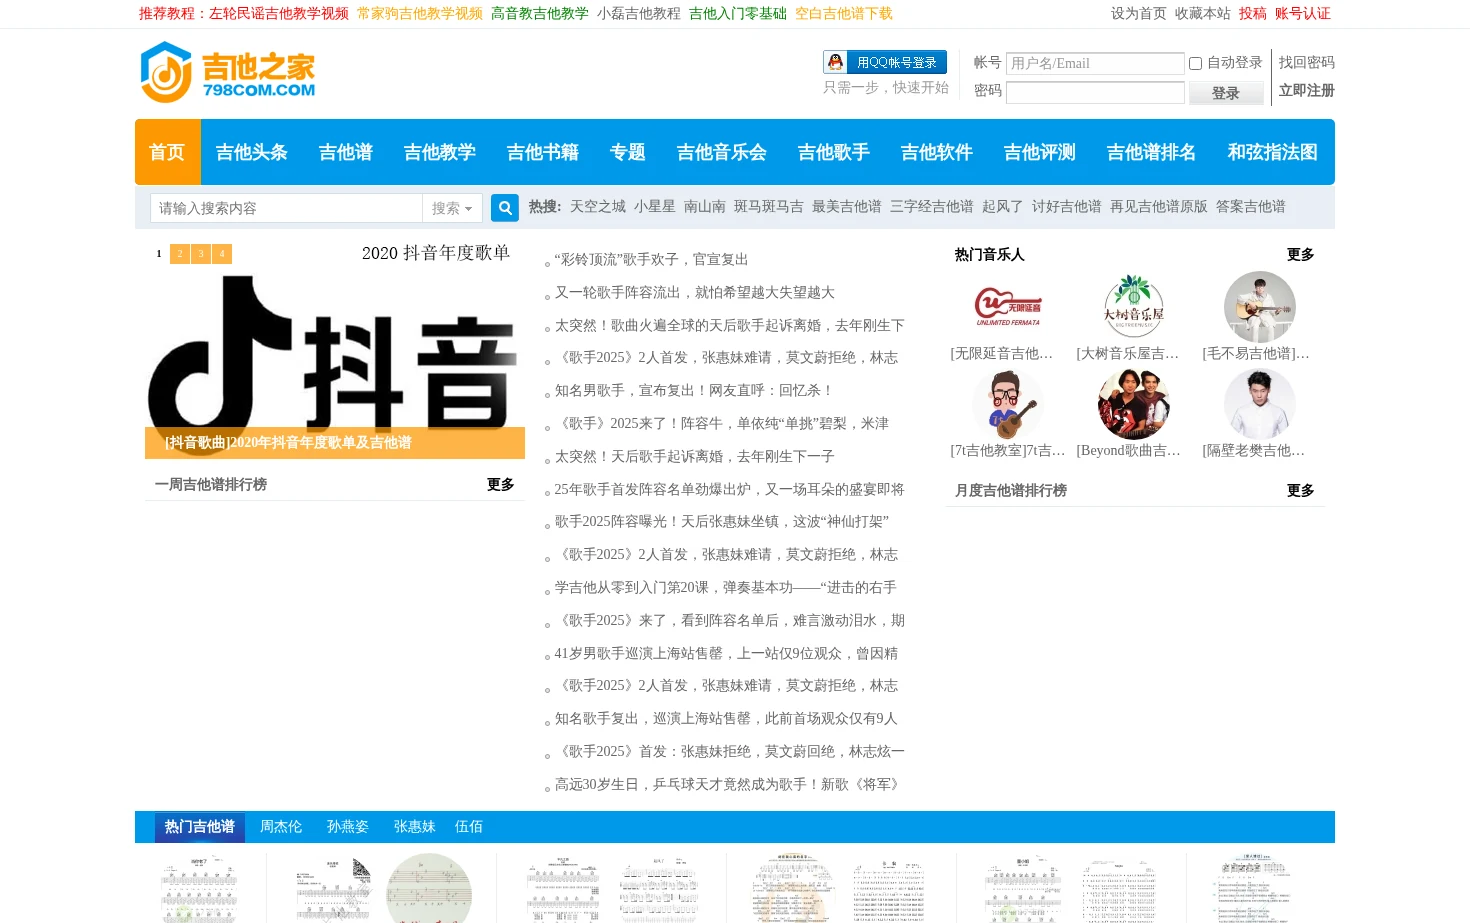The image size is (1470, 923).
Task: Open news 41岁男歌手巡演上海站售罄
Action: coord(727,654)
